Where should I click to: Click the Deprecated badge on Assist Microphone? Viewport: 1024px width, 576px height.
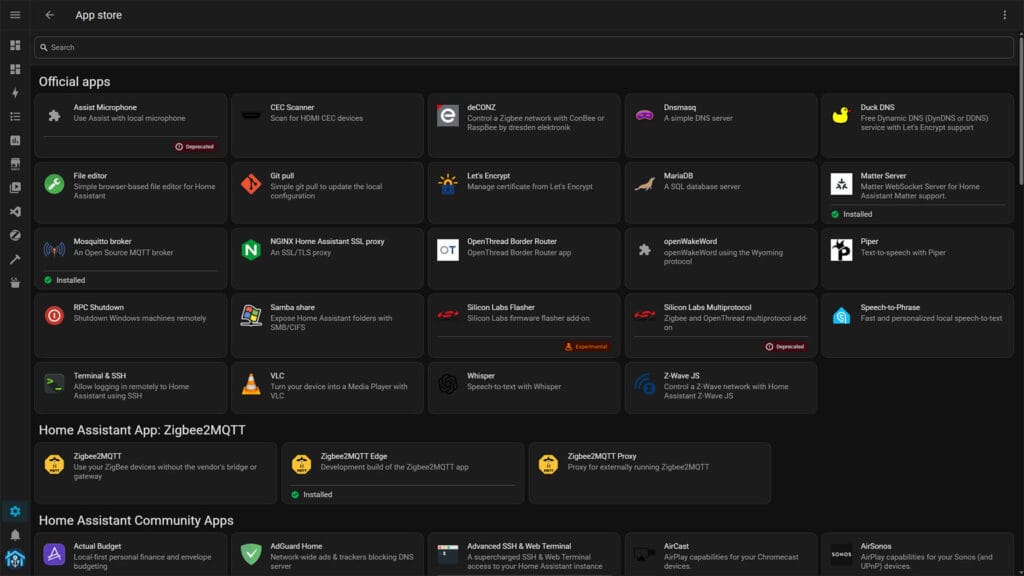pos(195,147)
